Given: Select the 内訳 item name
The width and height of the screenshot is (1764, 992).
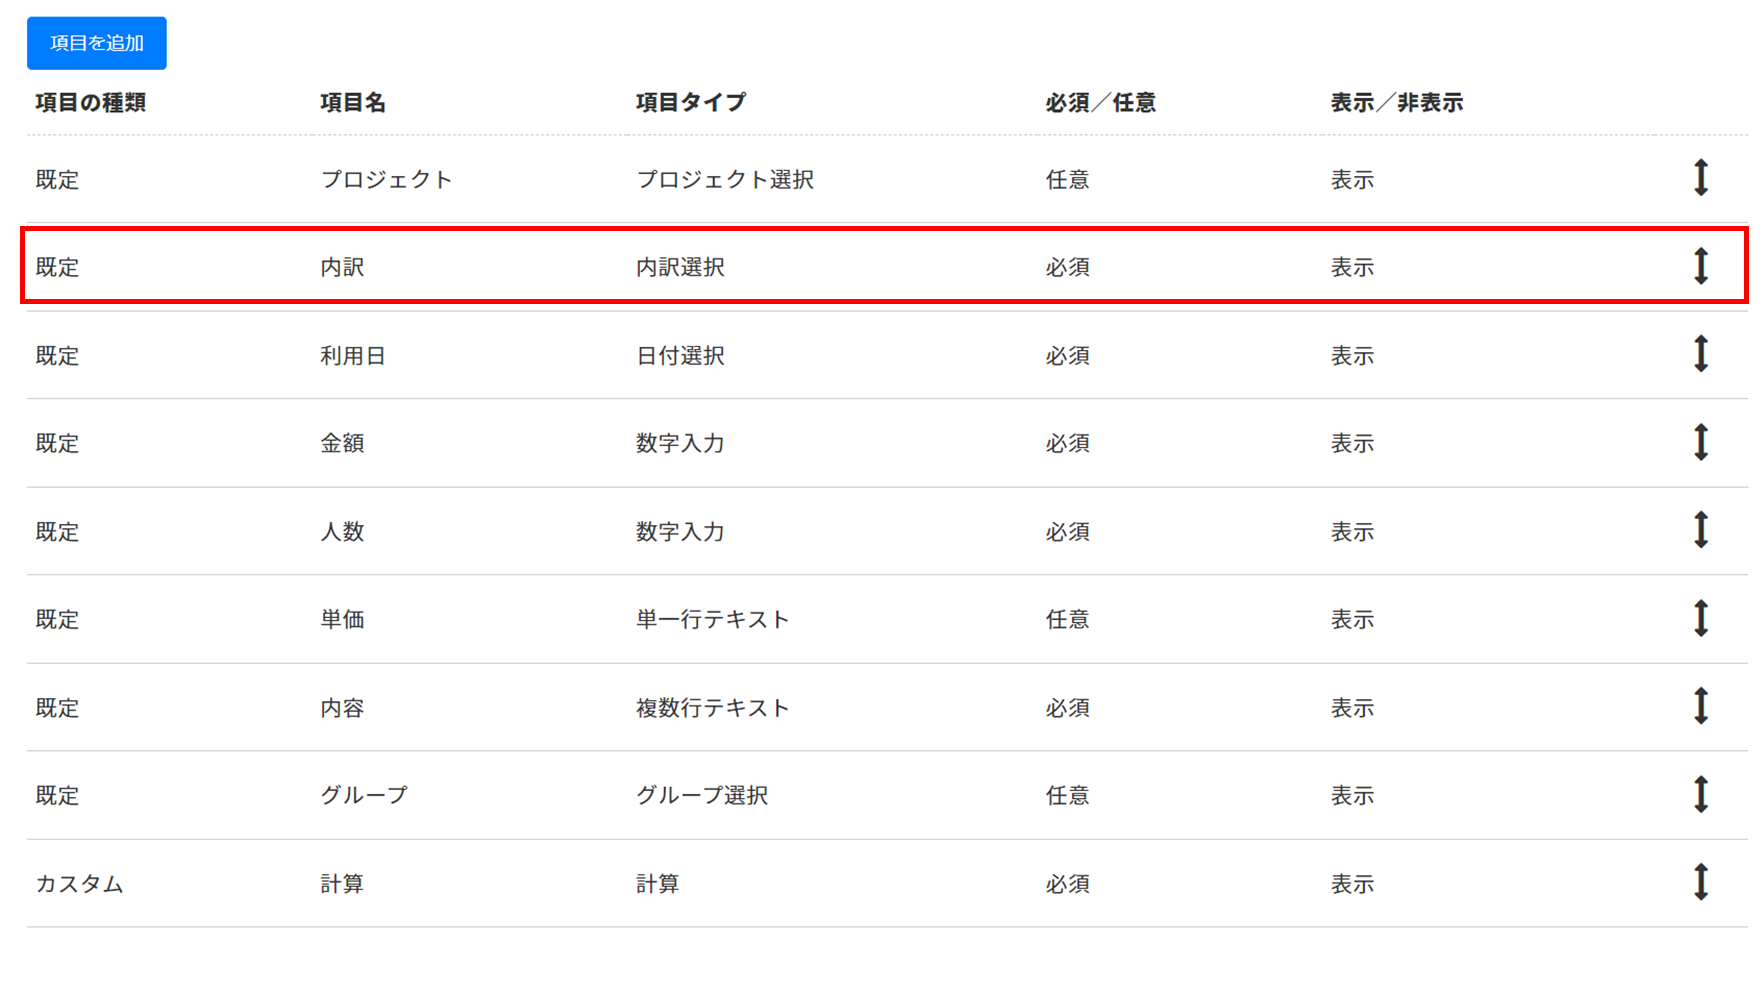Looking at the screenshot, I should tap(342, 267).
